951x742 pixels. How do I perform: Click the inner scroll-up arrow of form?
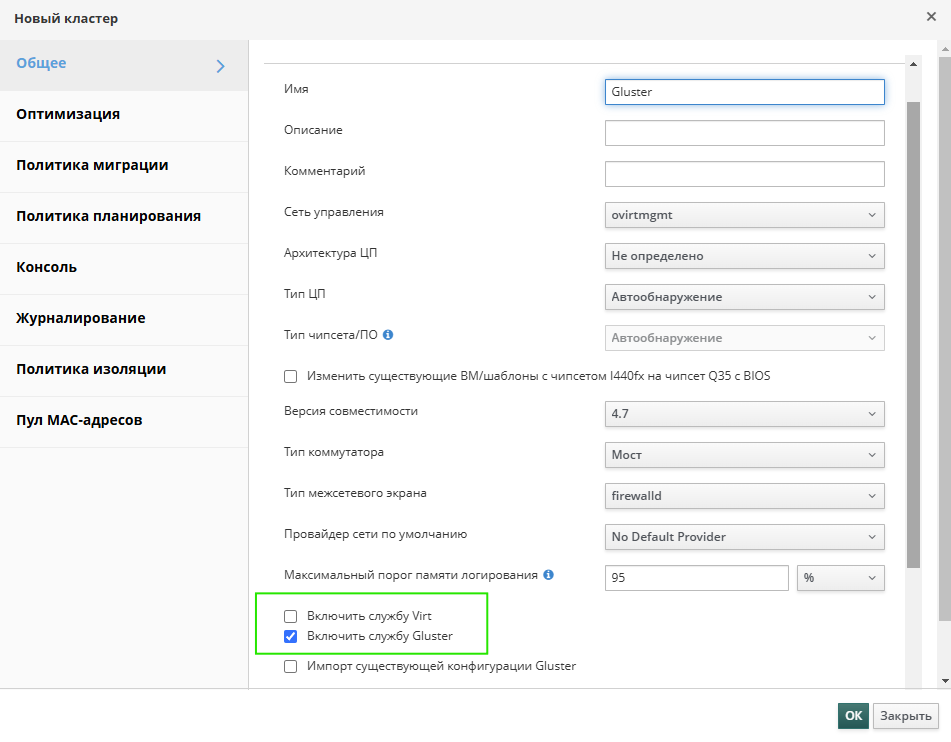pos(913,64)
